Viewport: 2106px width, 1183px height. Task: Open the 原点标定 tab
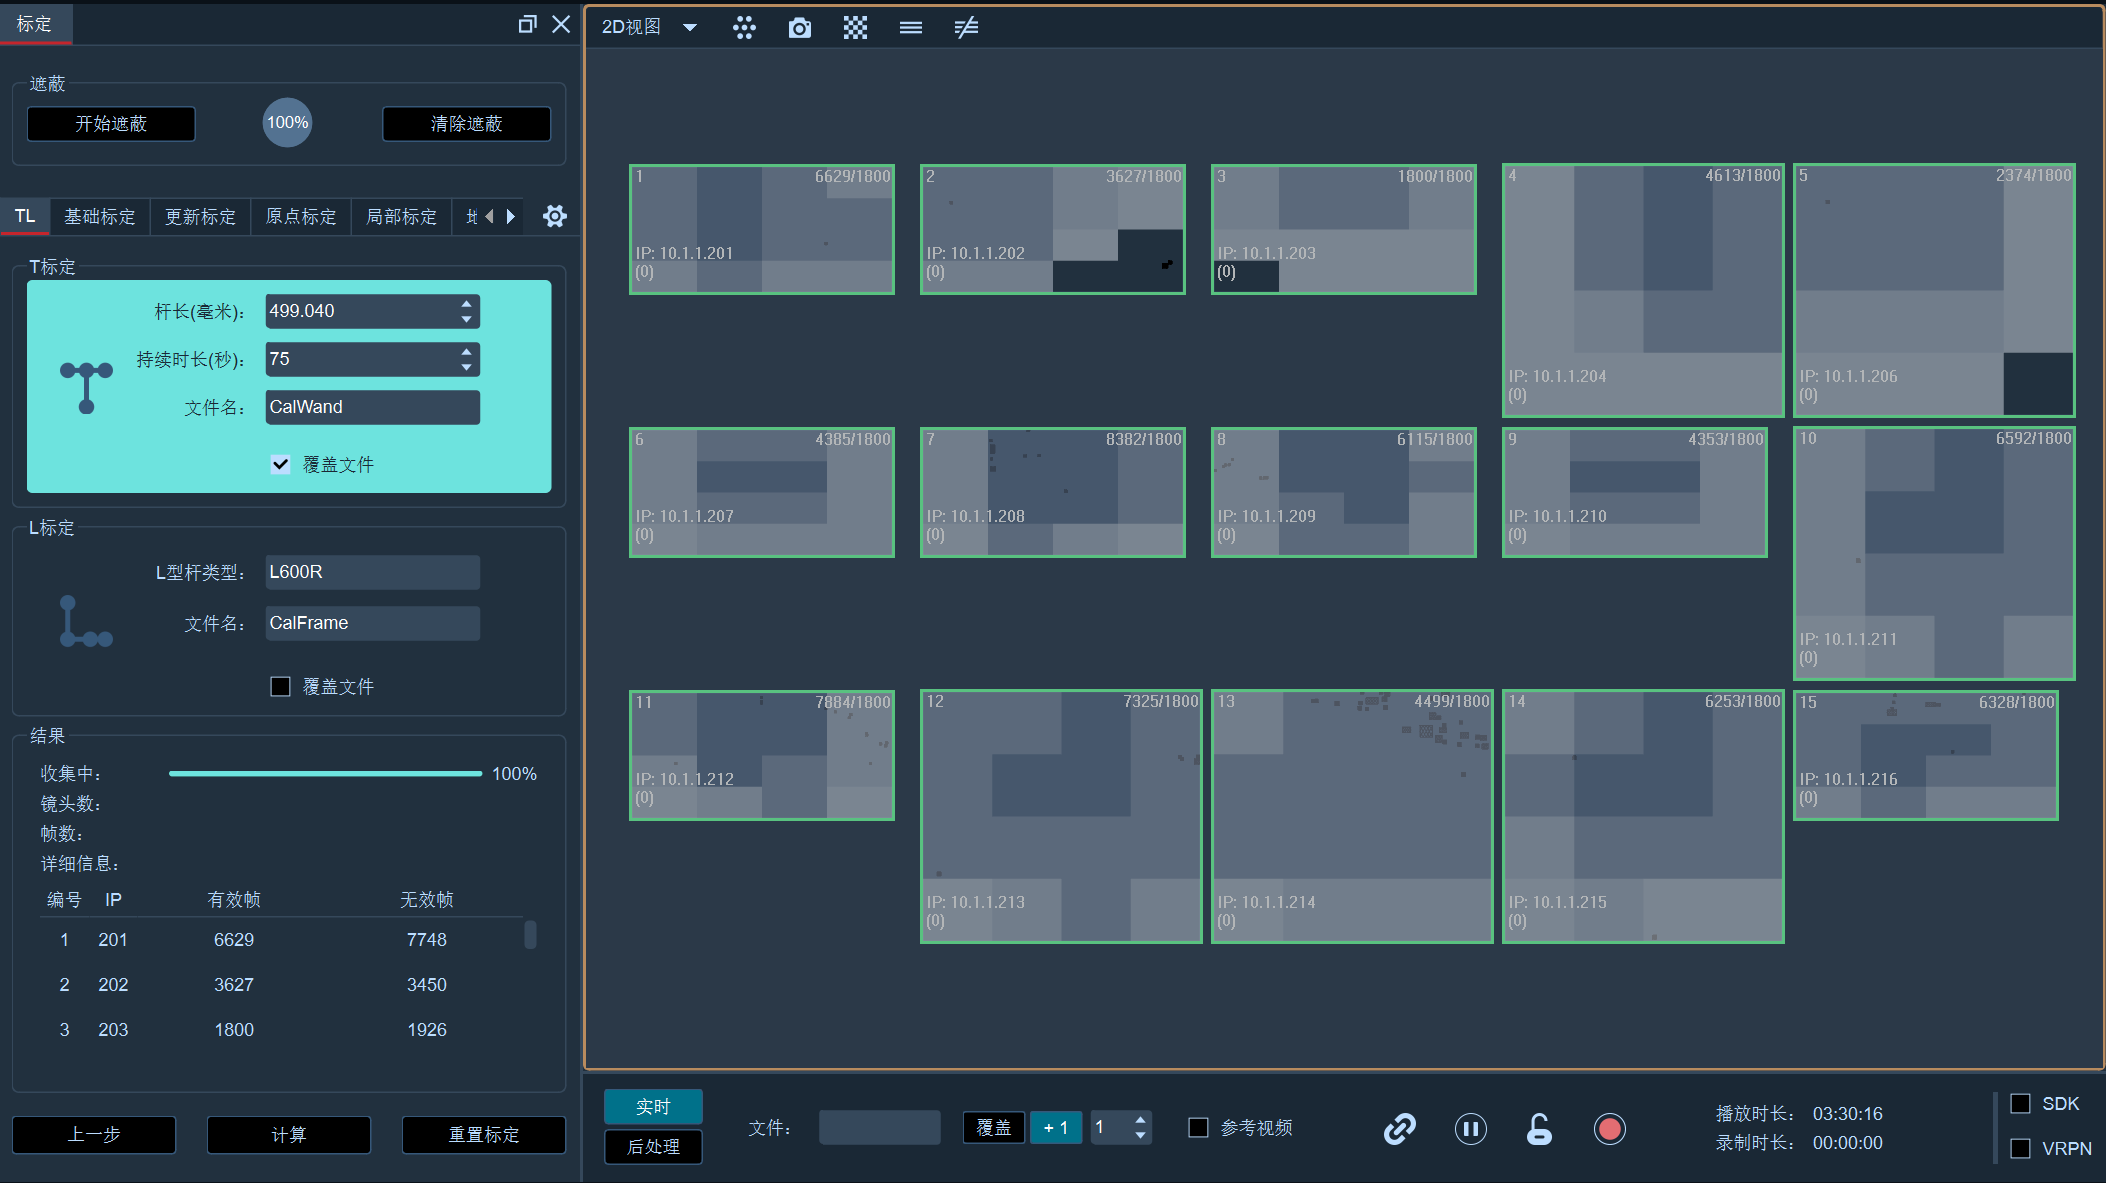click(301, 216)
